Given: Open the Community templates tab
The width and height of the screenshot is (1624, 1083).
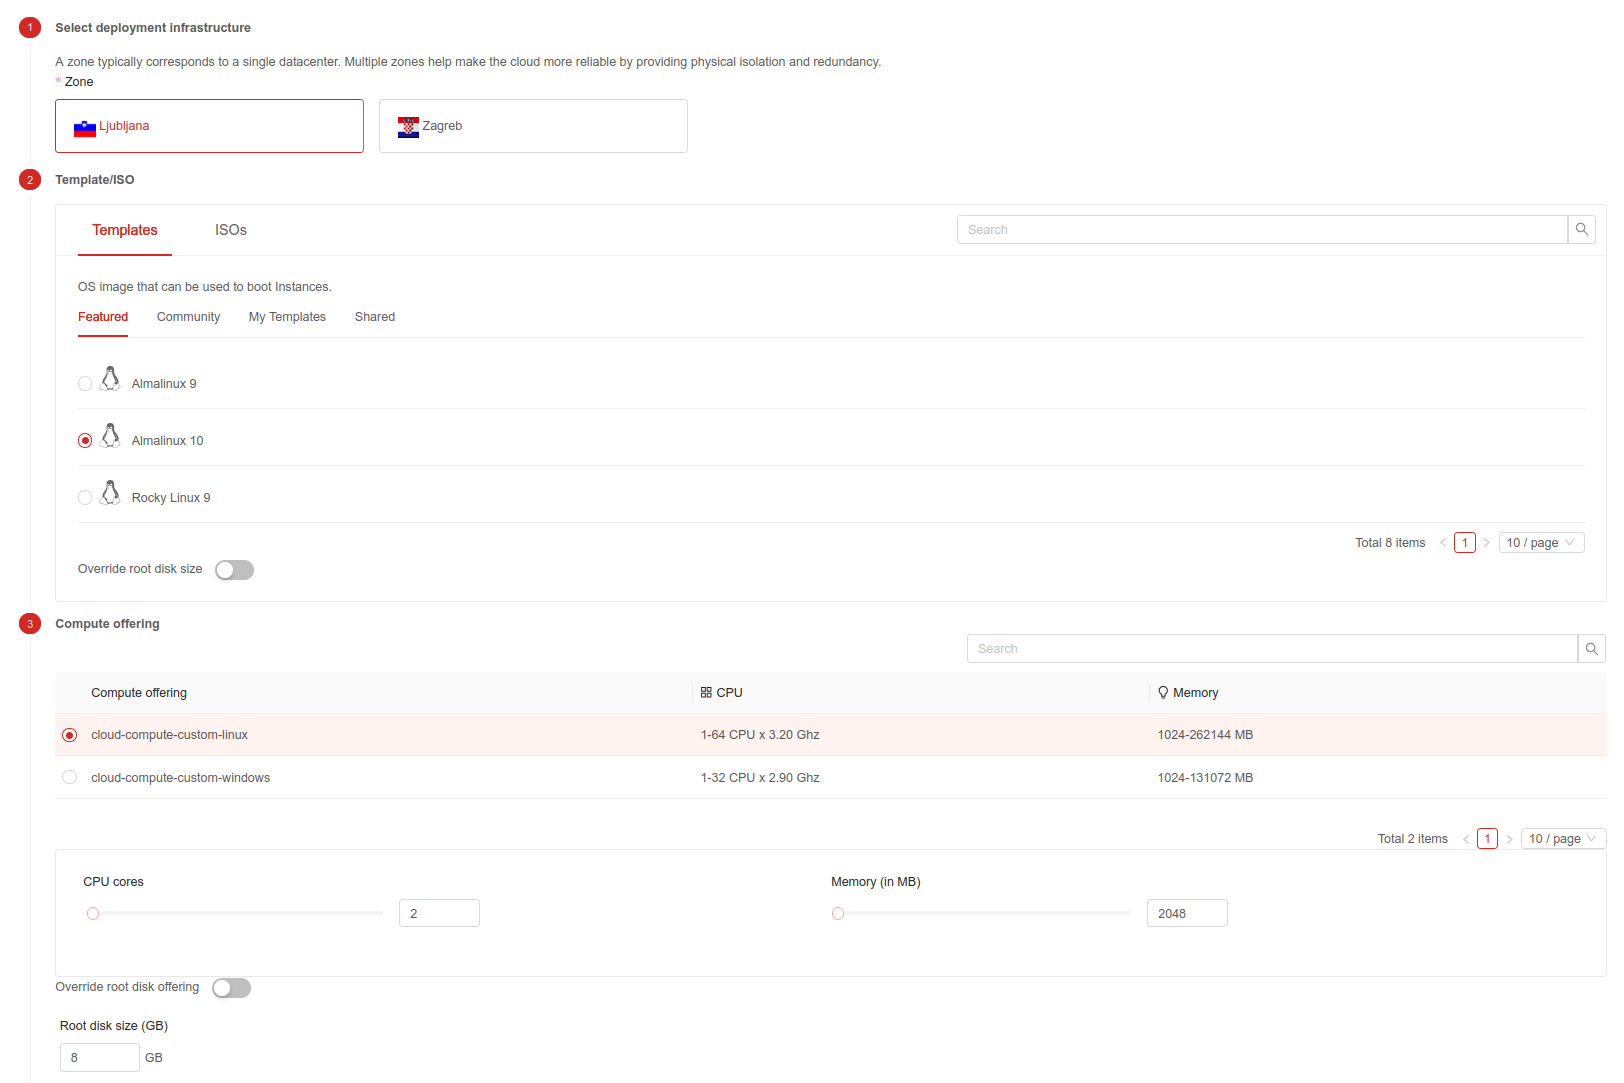Looking at the screenshot, I should [x=188, y=317].
